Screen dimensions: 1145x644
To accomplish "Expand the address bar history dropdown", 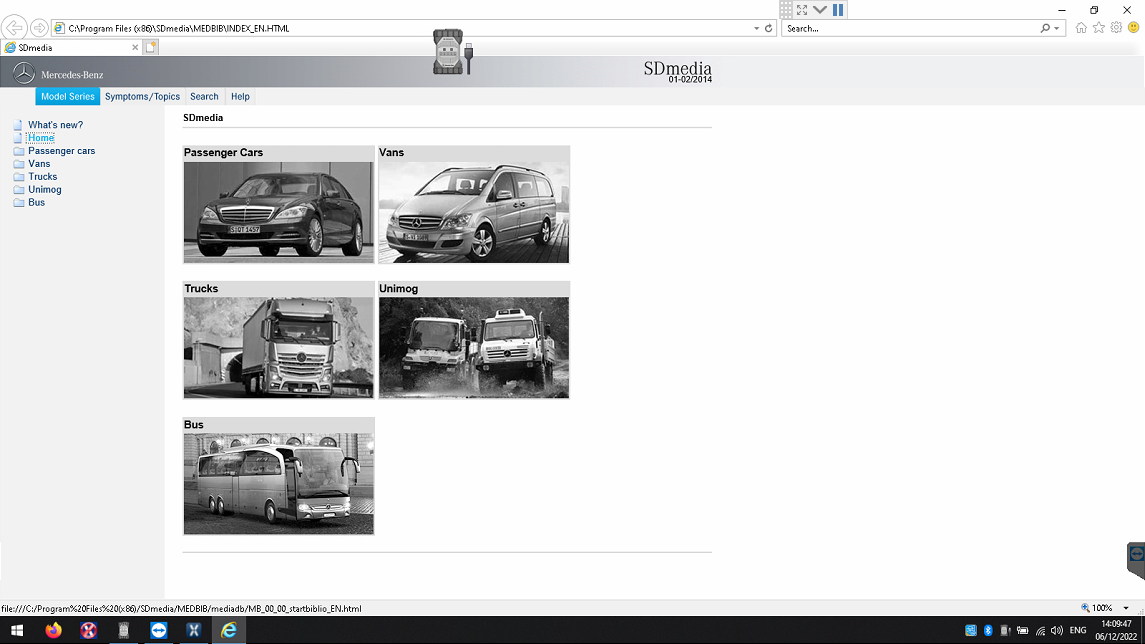I will click(756, 28).
